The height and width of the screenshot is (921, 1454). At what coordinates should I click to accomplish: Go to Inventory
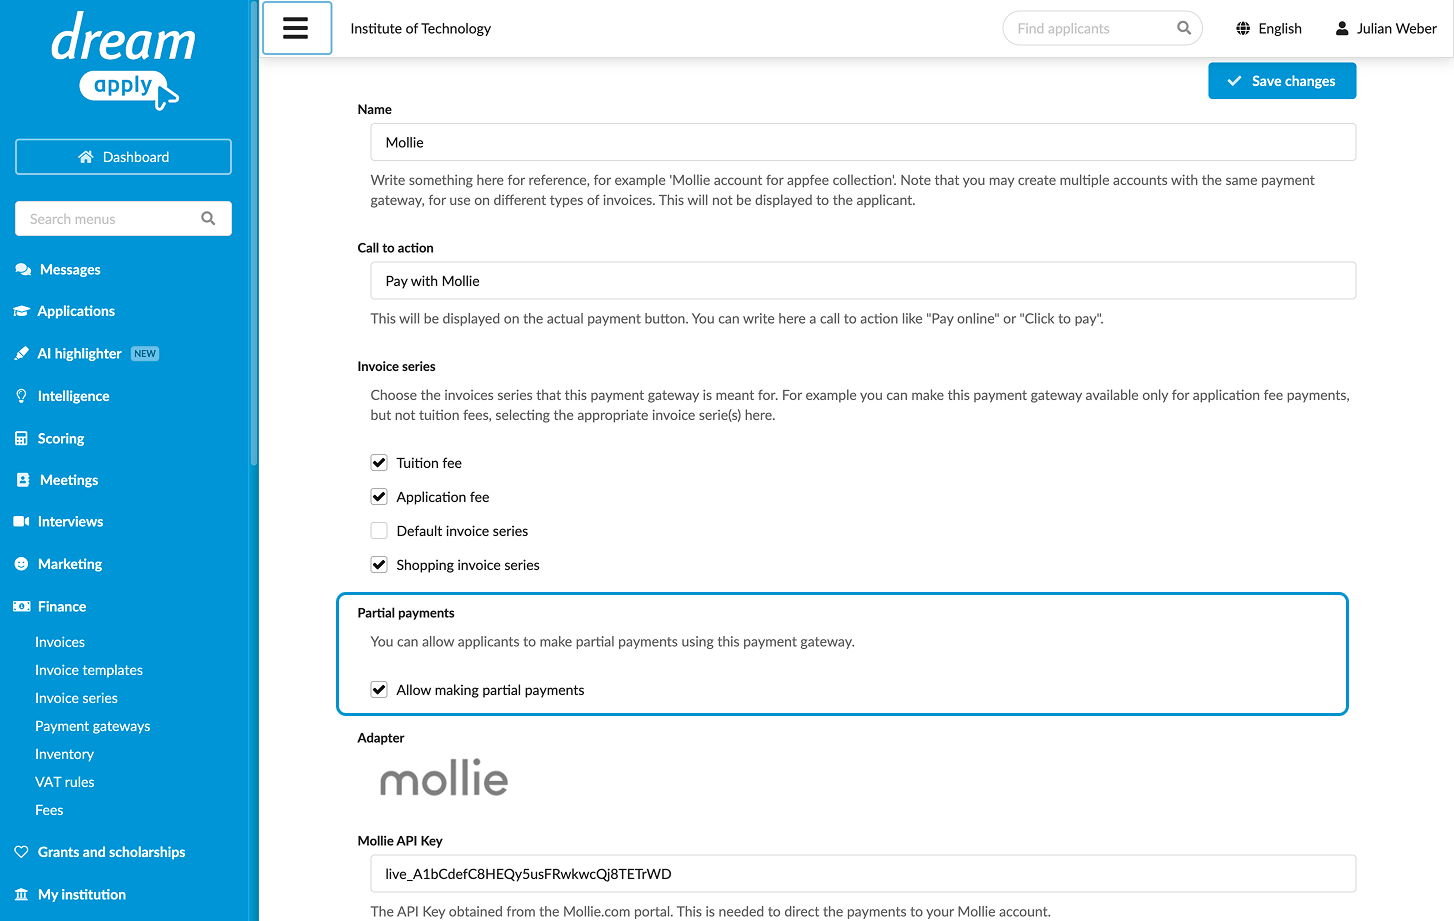click(64, 754)
